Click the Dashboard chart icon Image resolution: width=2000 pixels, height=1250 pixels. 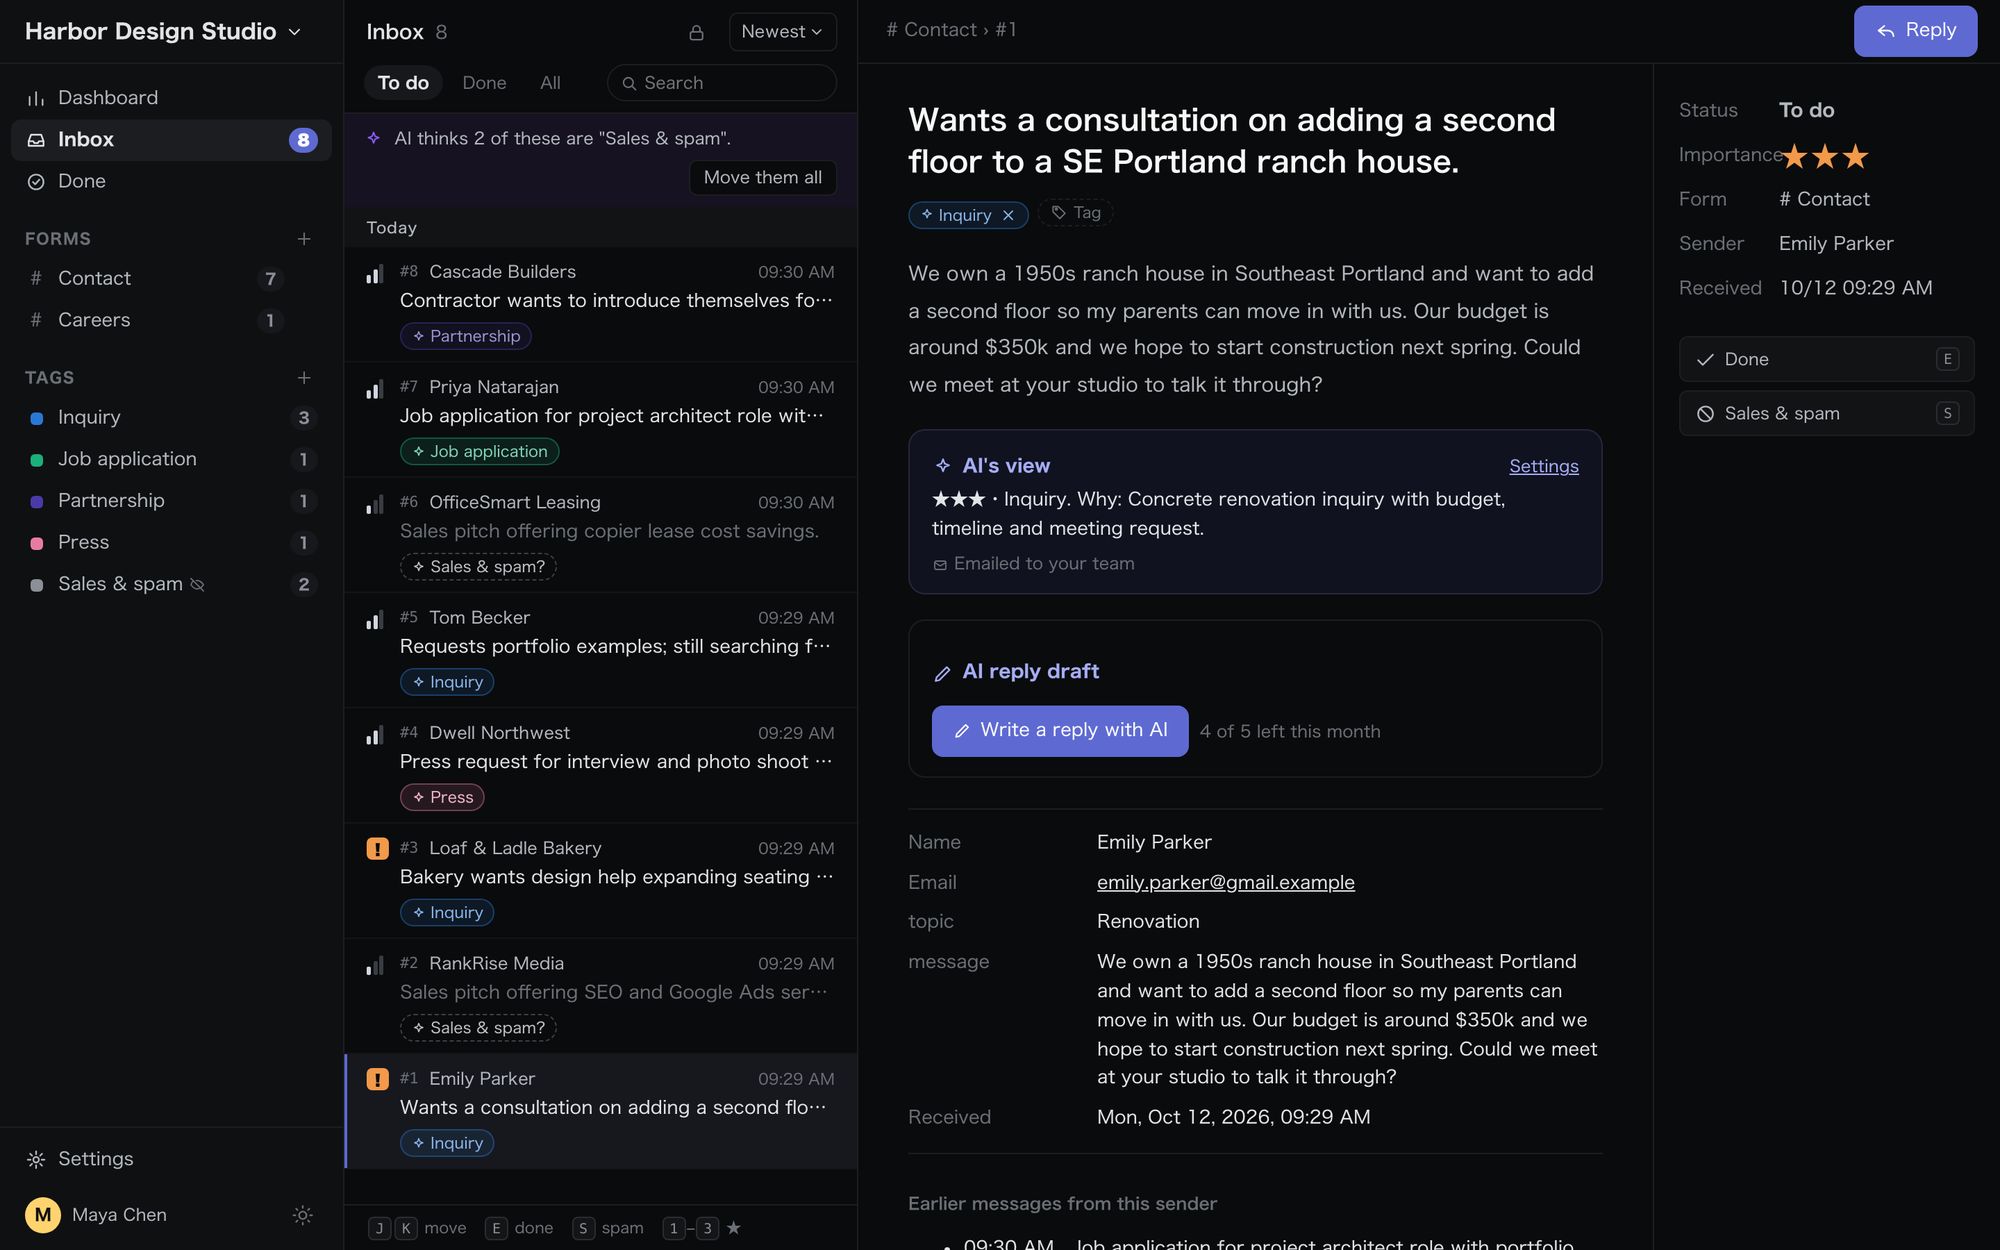pyautogui.click(x=36, y=98)
